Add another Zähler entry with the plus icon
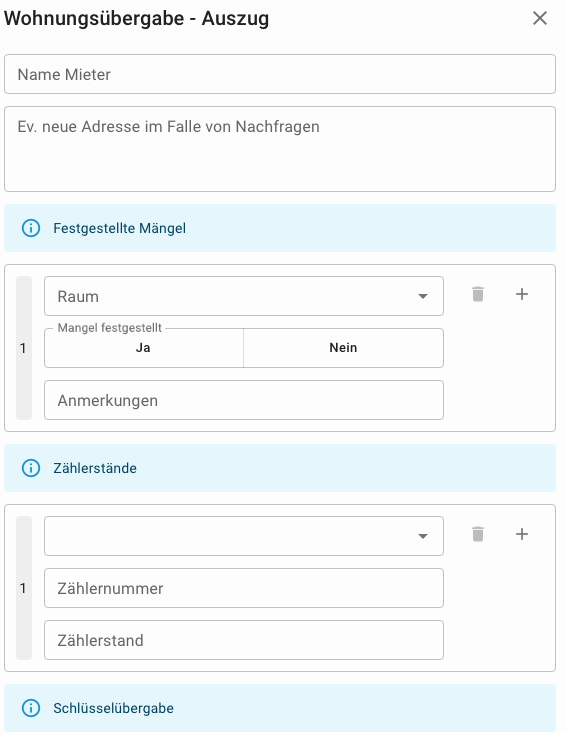The height and width of the screenshot is (733, 566). [x=522, y=534]
